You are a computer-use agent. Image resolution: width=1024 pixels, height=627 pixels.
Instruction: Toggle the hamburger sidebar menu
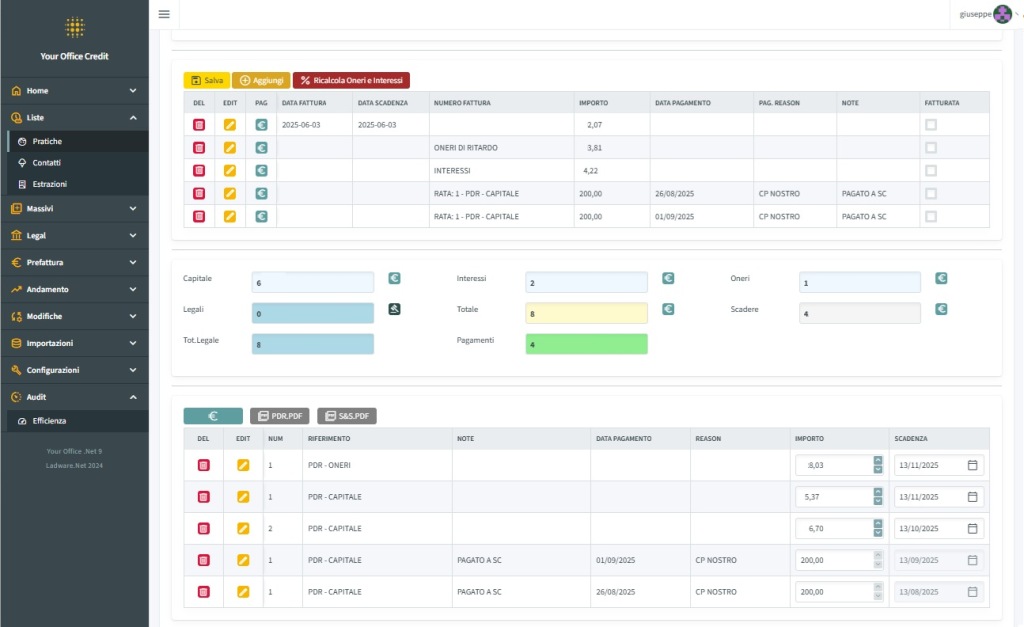(164, 14)
